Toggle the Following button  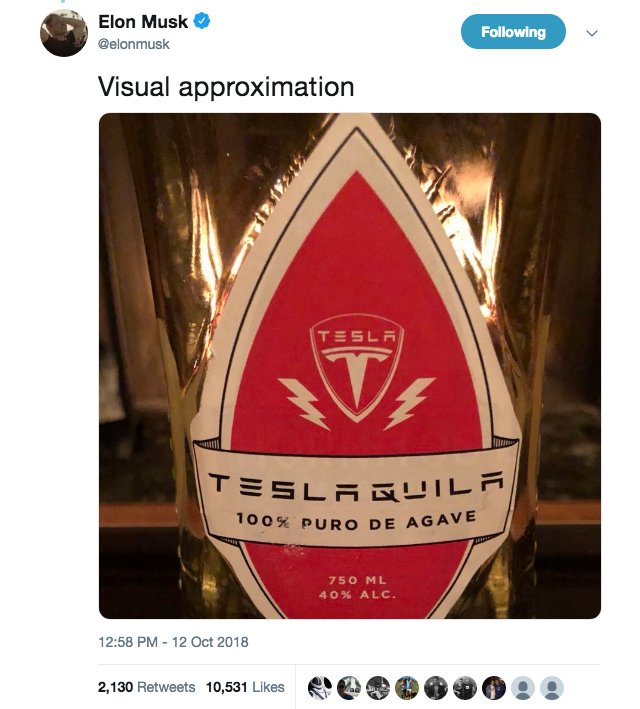(513, 32)
